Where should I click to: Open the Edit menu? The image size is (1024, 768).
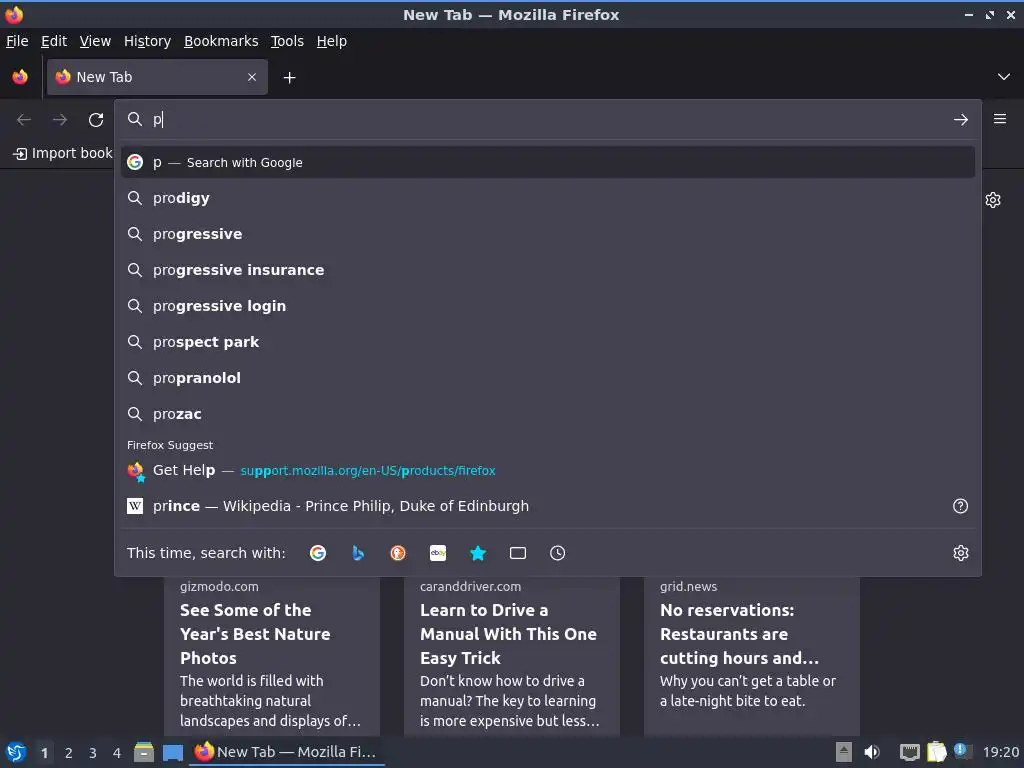coord(54,41)
